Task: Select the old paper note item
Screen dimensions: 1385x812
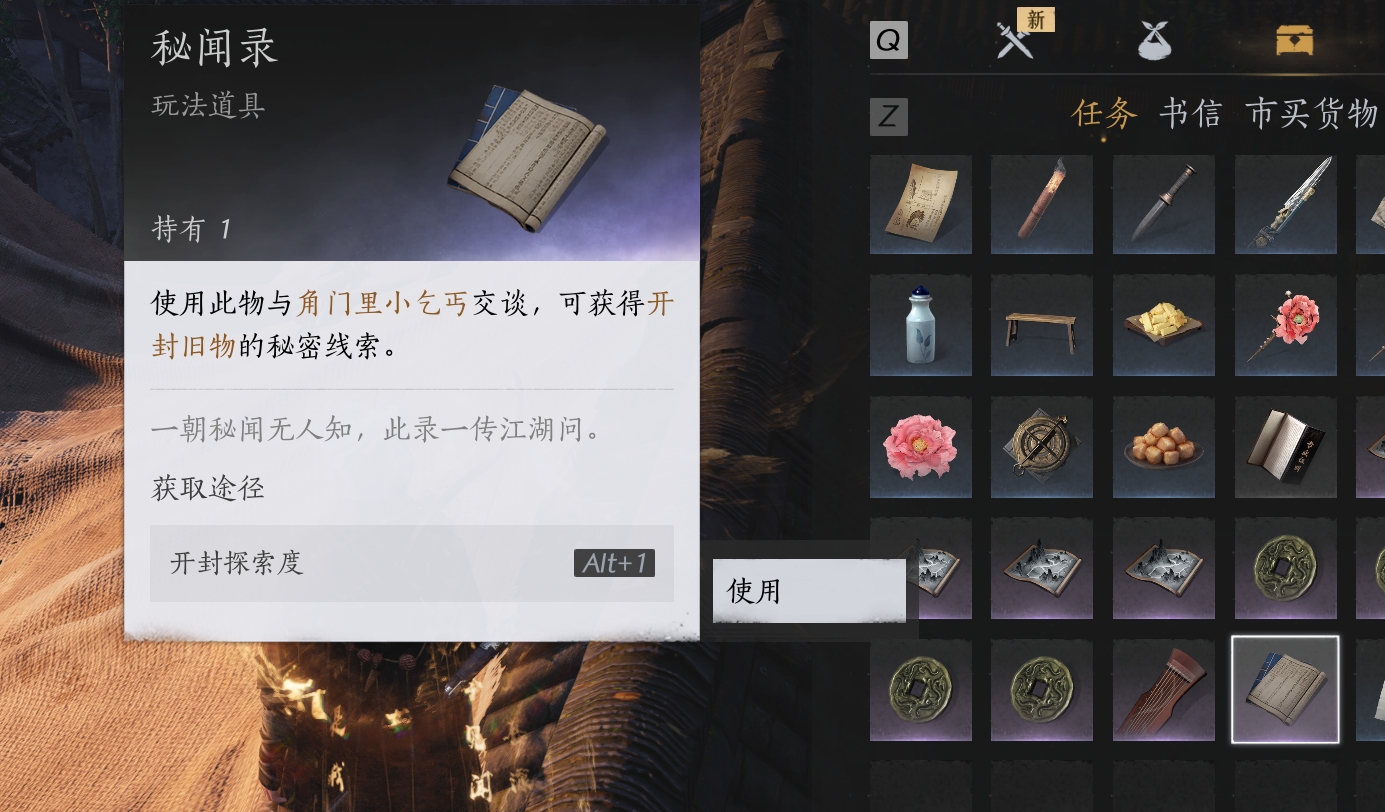Action: 921,204
